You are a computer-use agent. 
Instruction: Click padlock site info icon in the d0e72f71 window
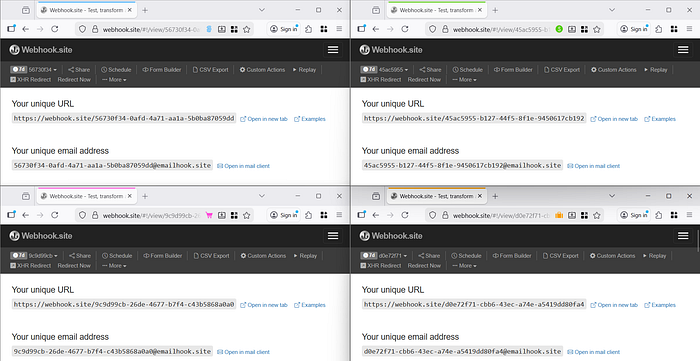coord(445,215)
